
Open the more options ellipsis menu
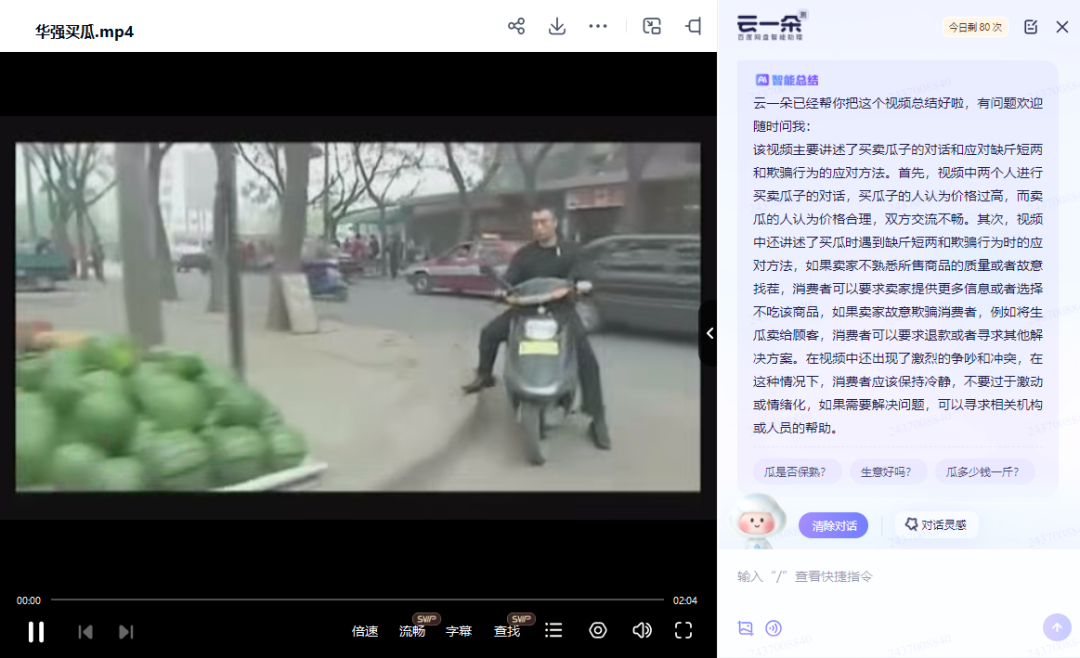coord(598,26)
